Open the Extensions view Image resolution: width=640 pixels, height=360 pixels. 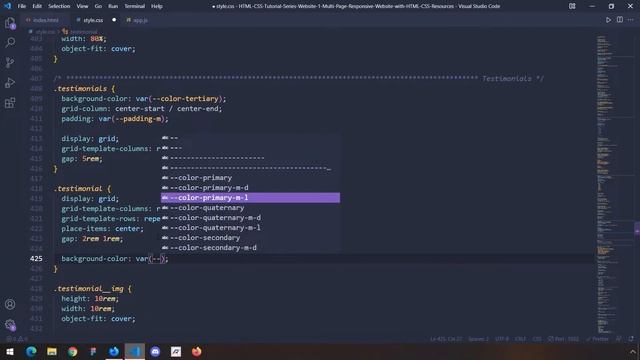(x=10, y=102)
